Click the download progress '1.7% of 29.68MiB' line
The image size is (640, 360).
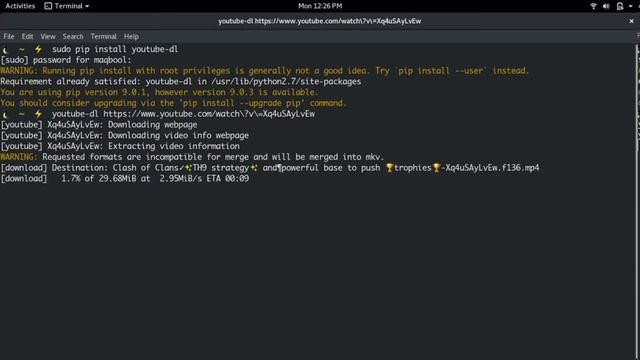[124, 178]
